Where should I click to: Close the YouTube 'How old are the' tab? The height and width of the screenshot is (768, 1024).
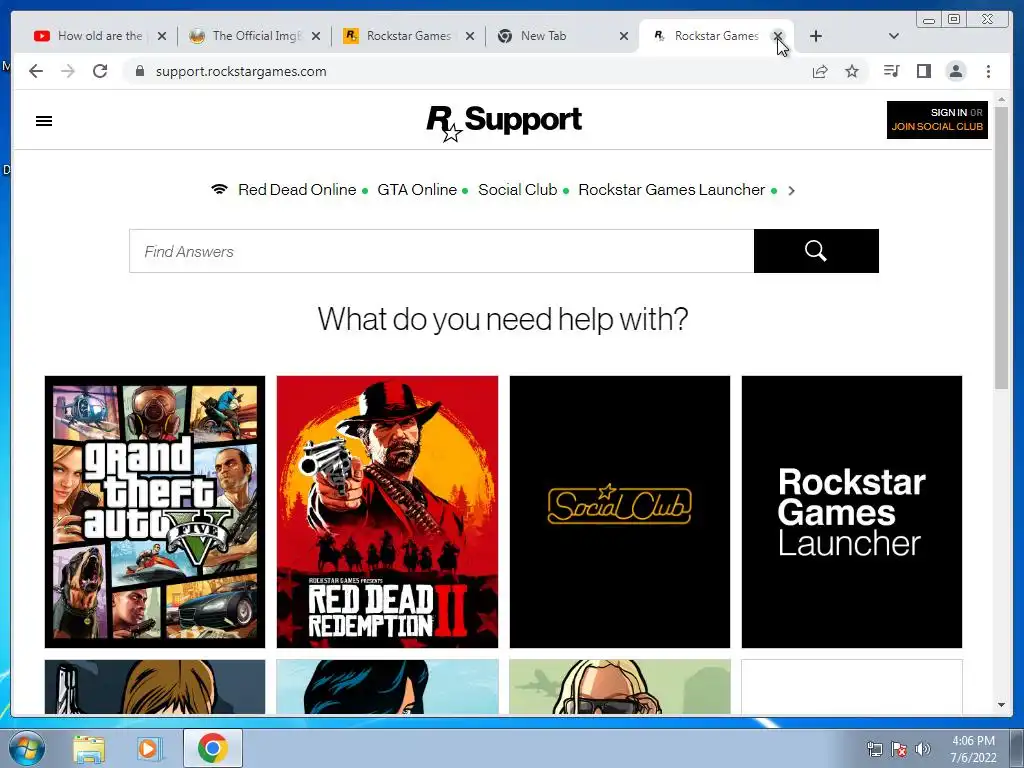point(162,36)
